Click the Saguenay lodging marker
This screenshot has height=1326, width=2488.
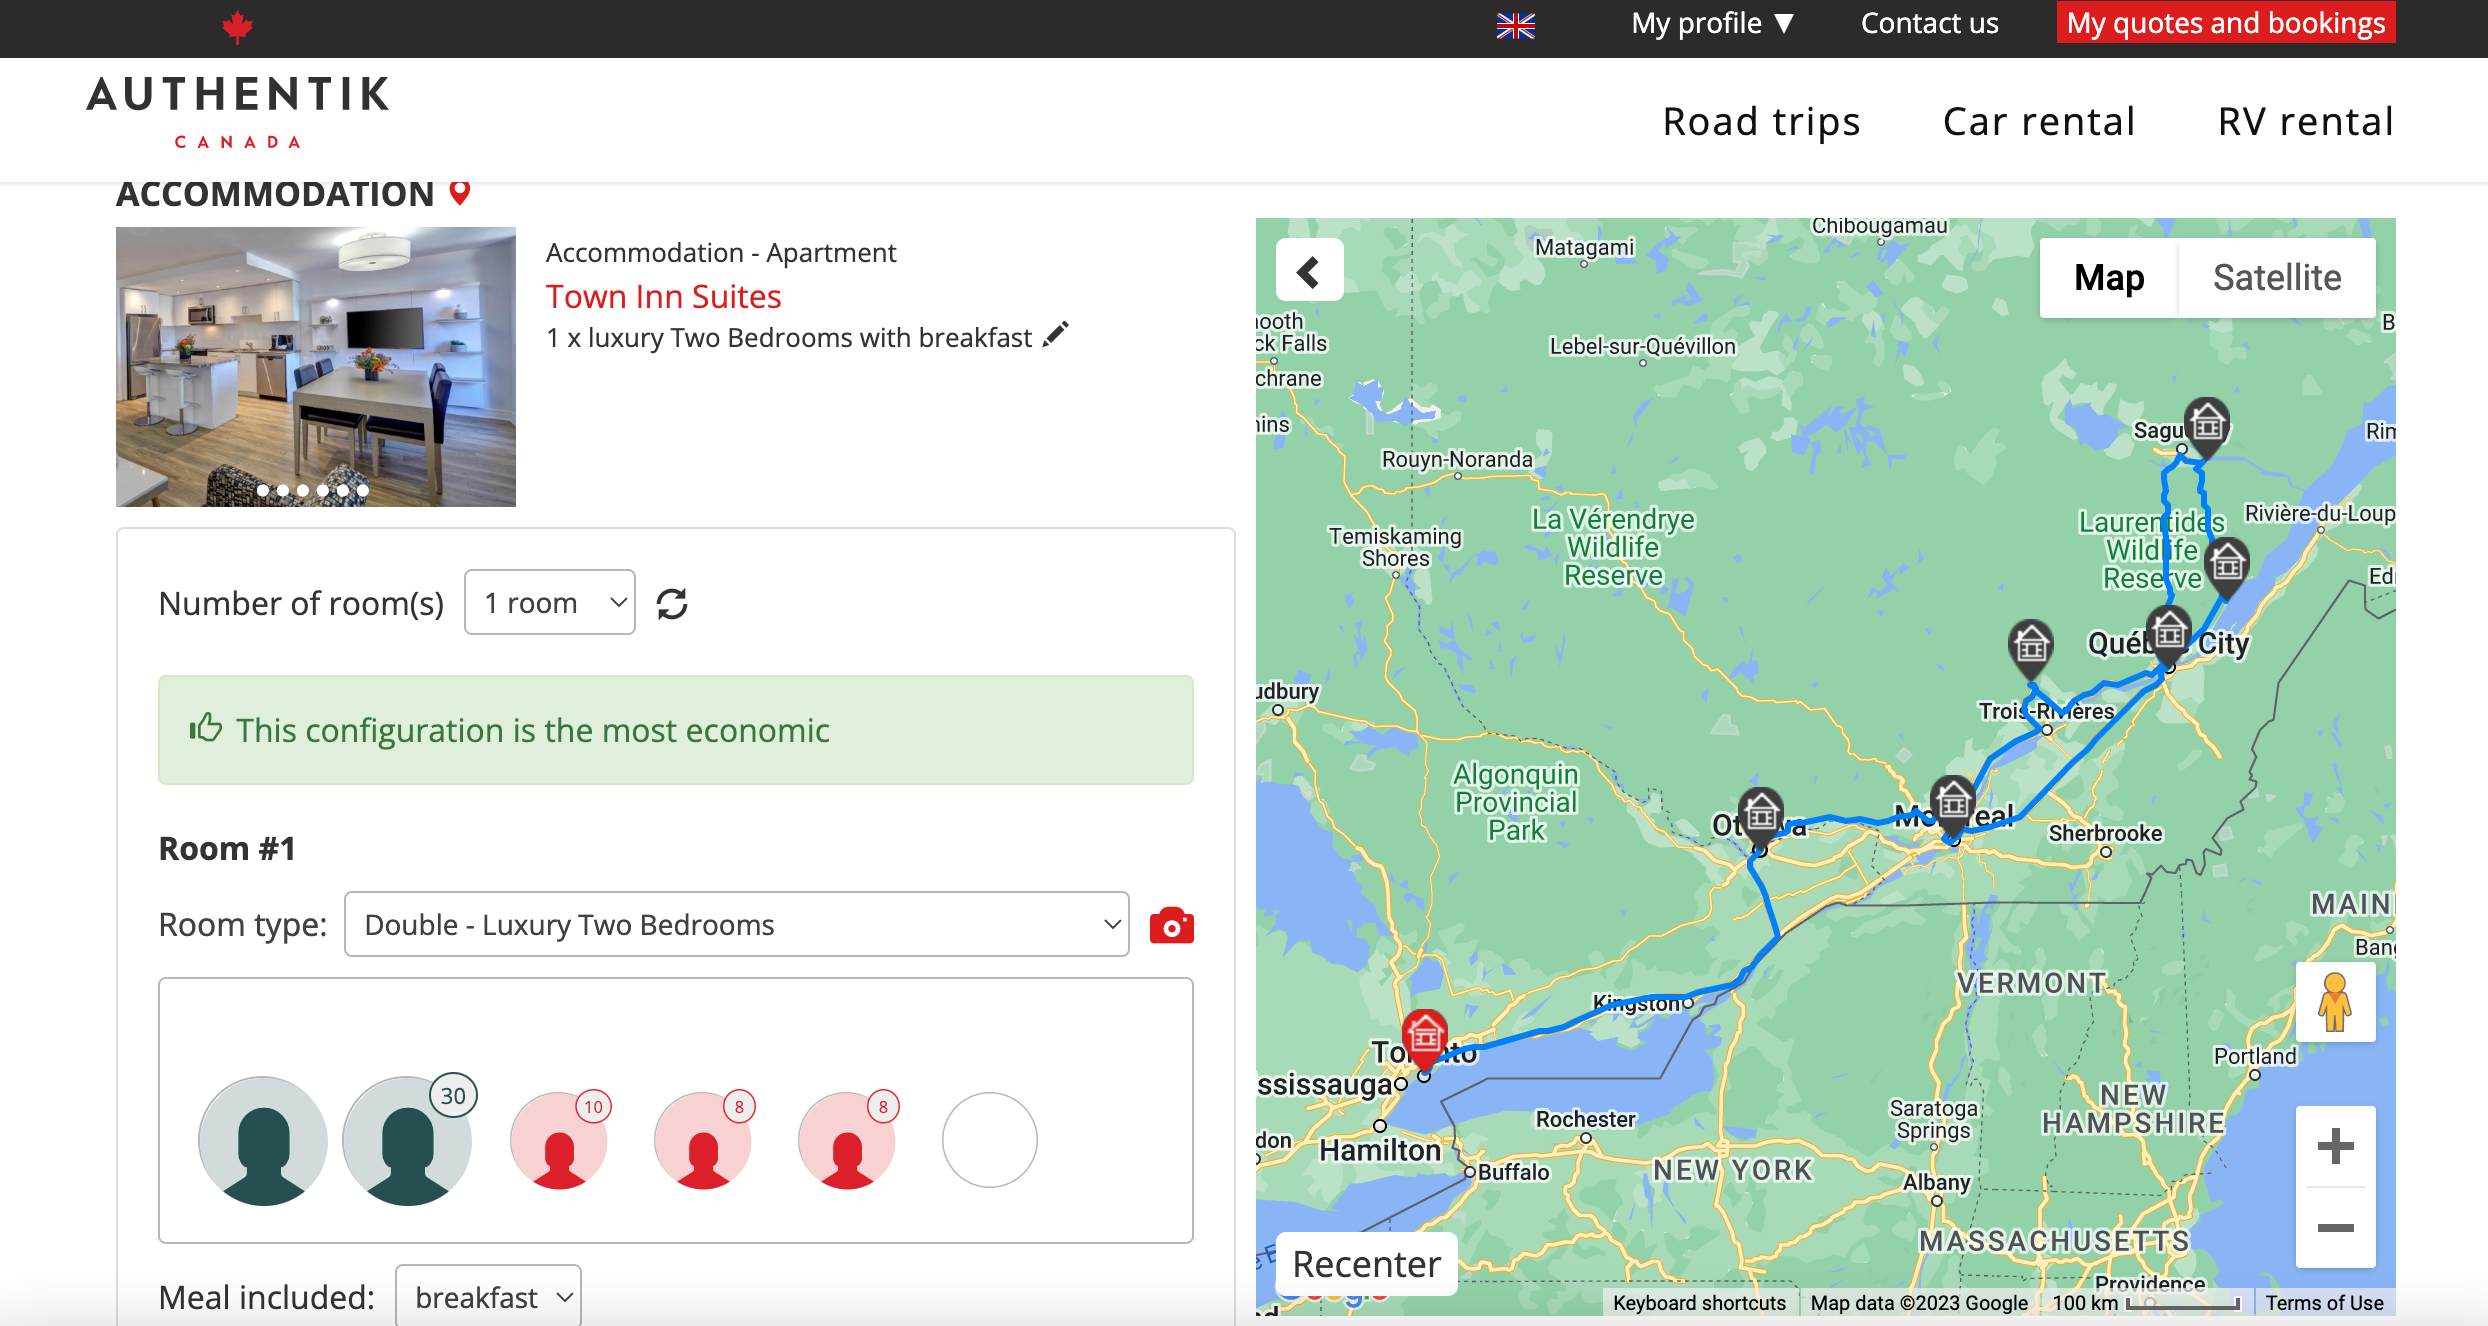click(2207, 427)
